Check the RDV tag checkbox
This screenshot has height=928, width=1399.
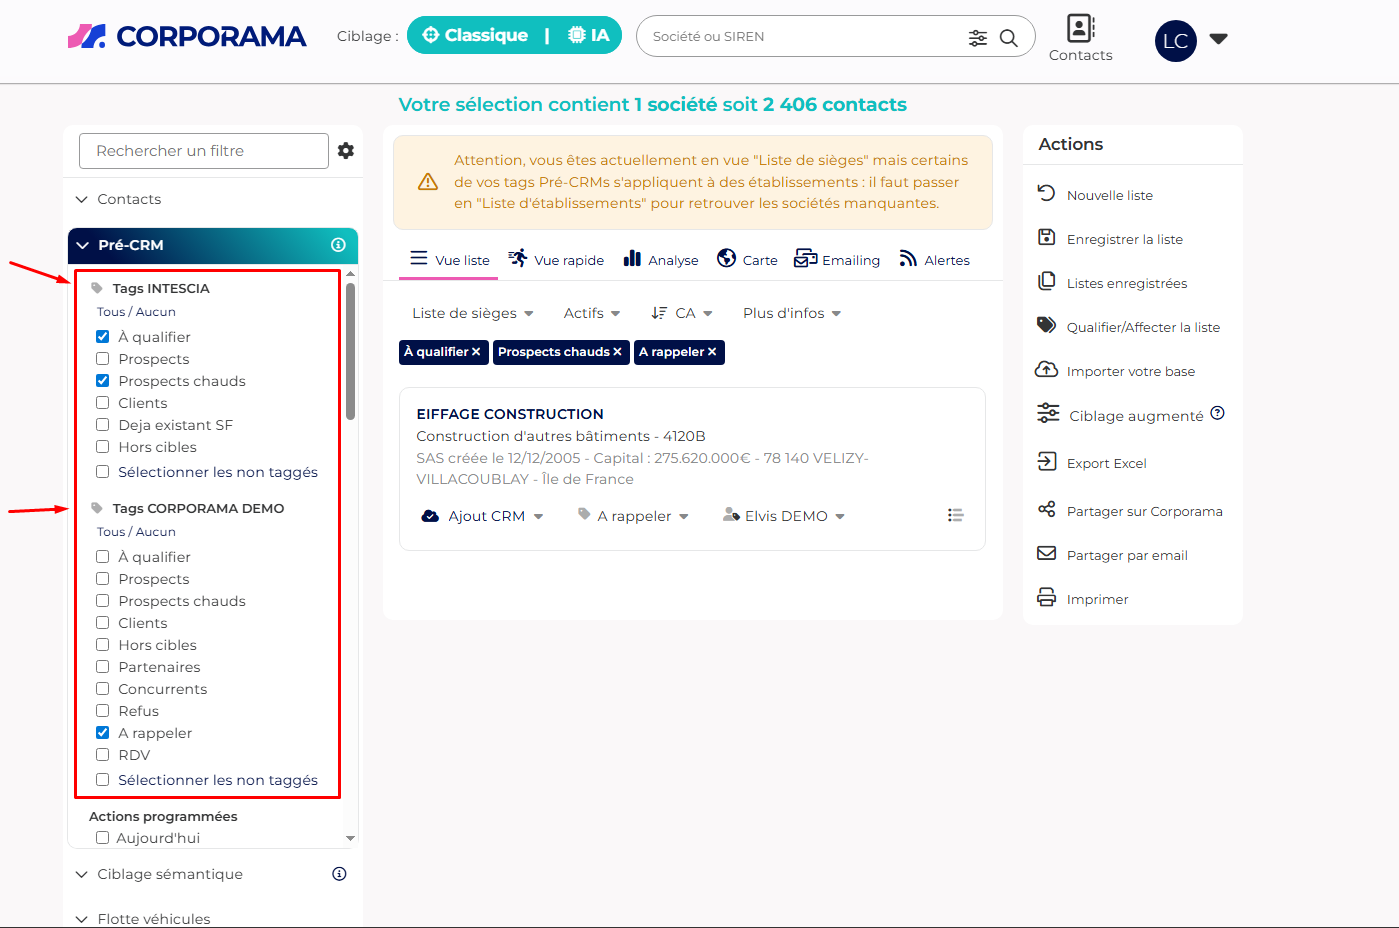103,755
